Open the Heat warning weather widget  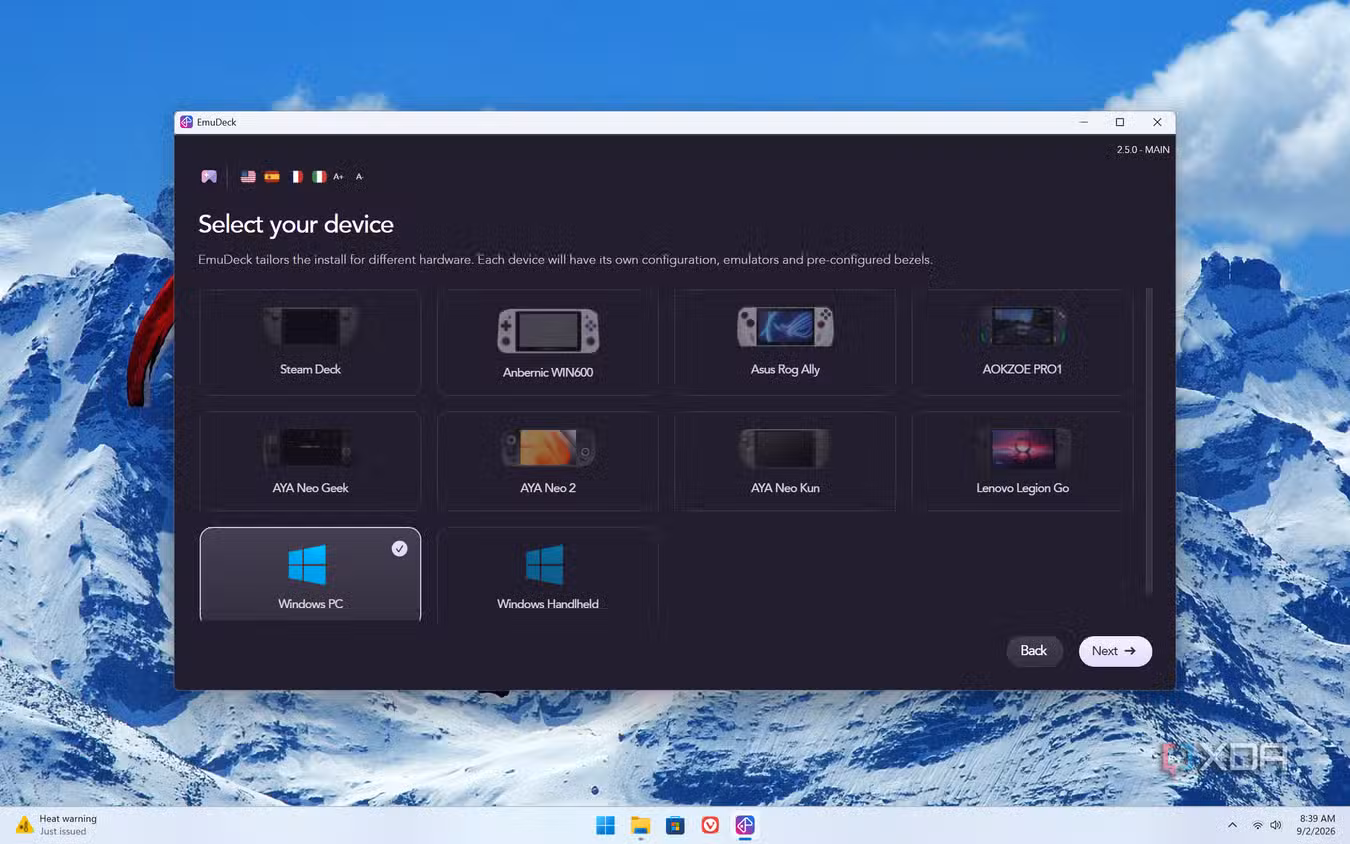(57, 825)
